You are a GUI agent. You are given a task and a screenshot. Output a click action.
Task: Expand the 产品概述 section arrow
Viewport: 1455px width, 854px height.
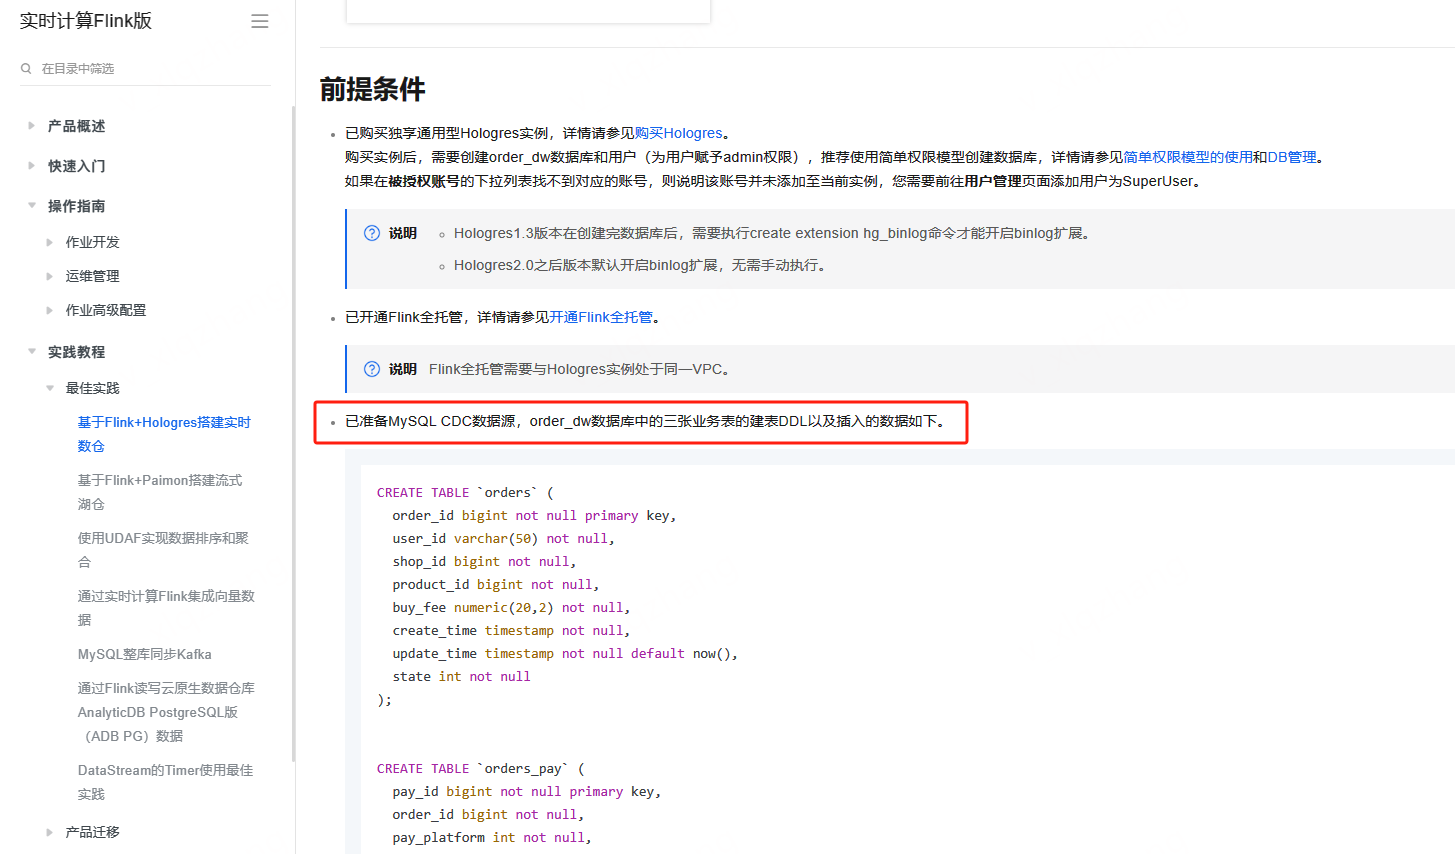[32, 126]
